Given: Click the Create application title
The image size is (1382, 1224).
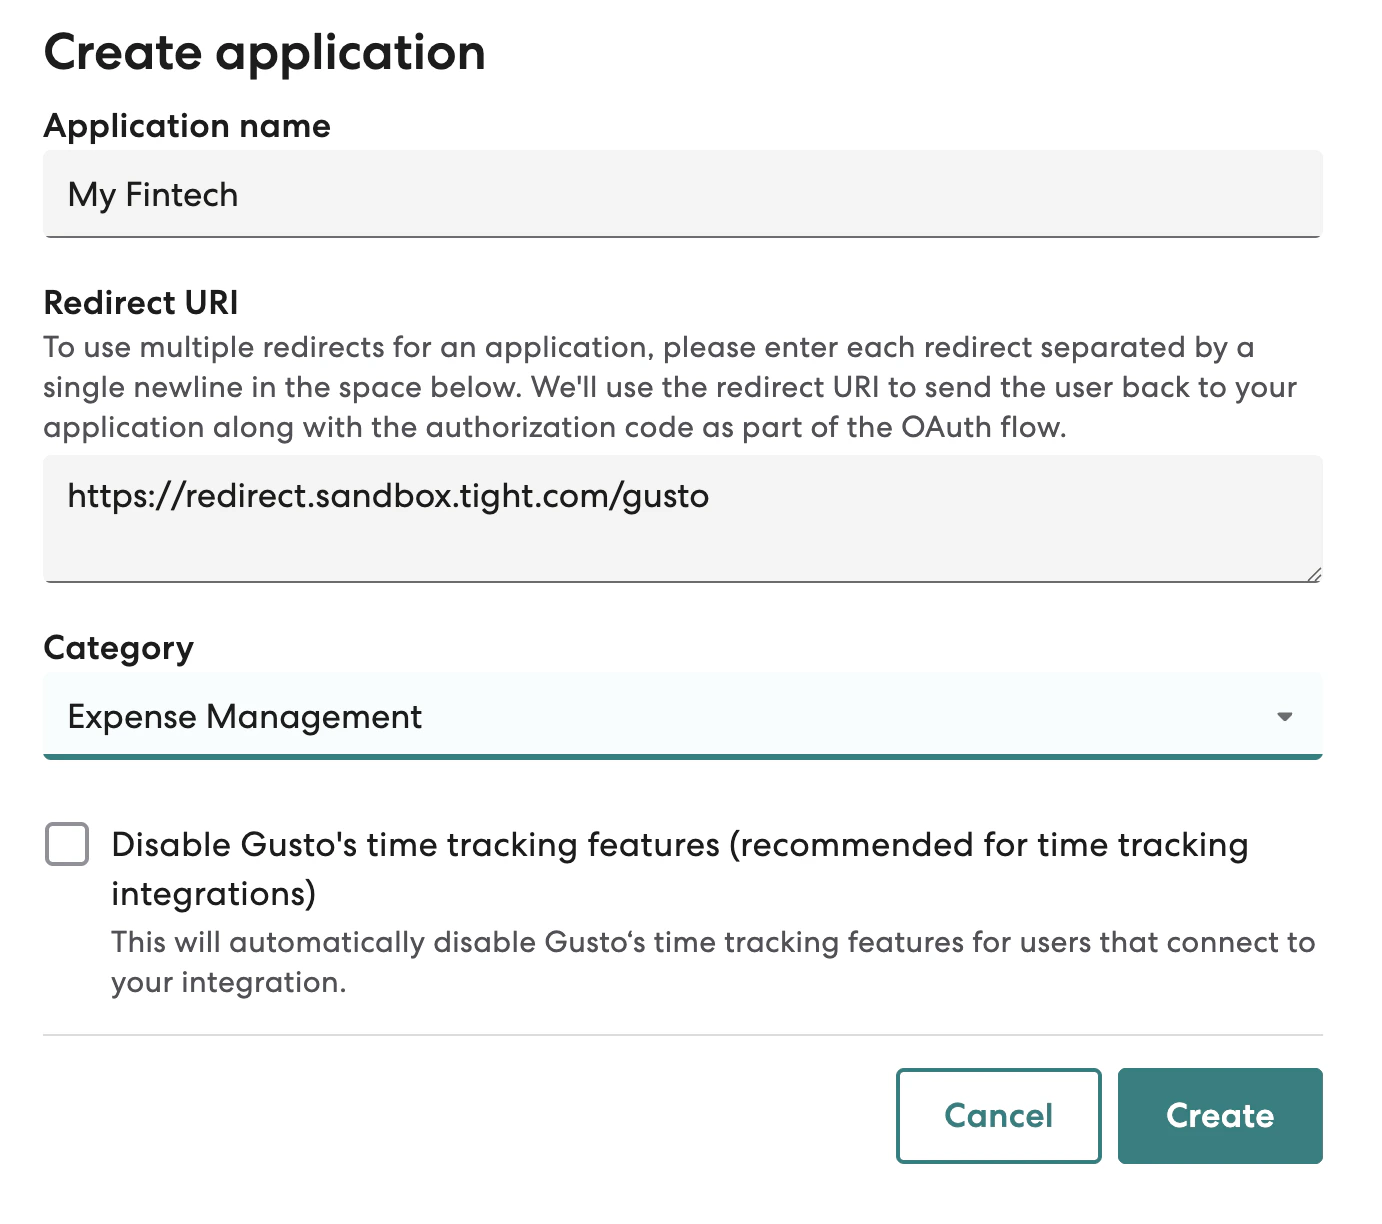Looking at the screenshot, I should (264, 52).
